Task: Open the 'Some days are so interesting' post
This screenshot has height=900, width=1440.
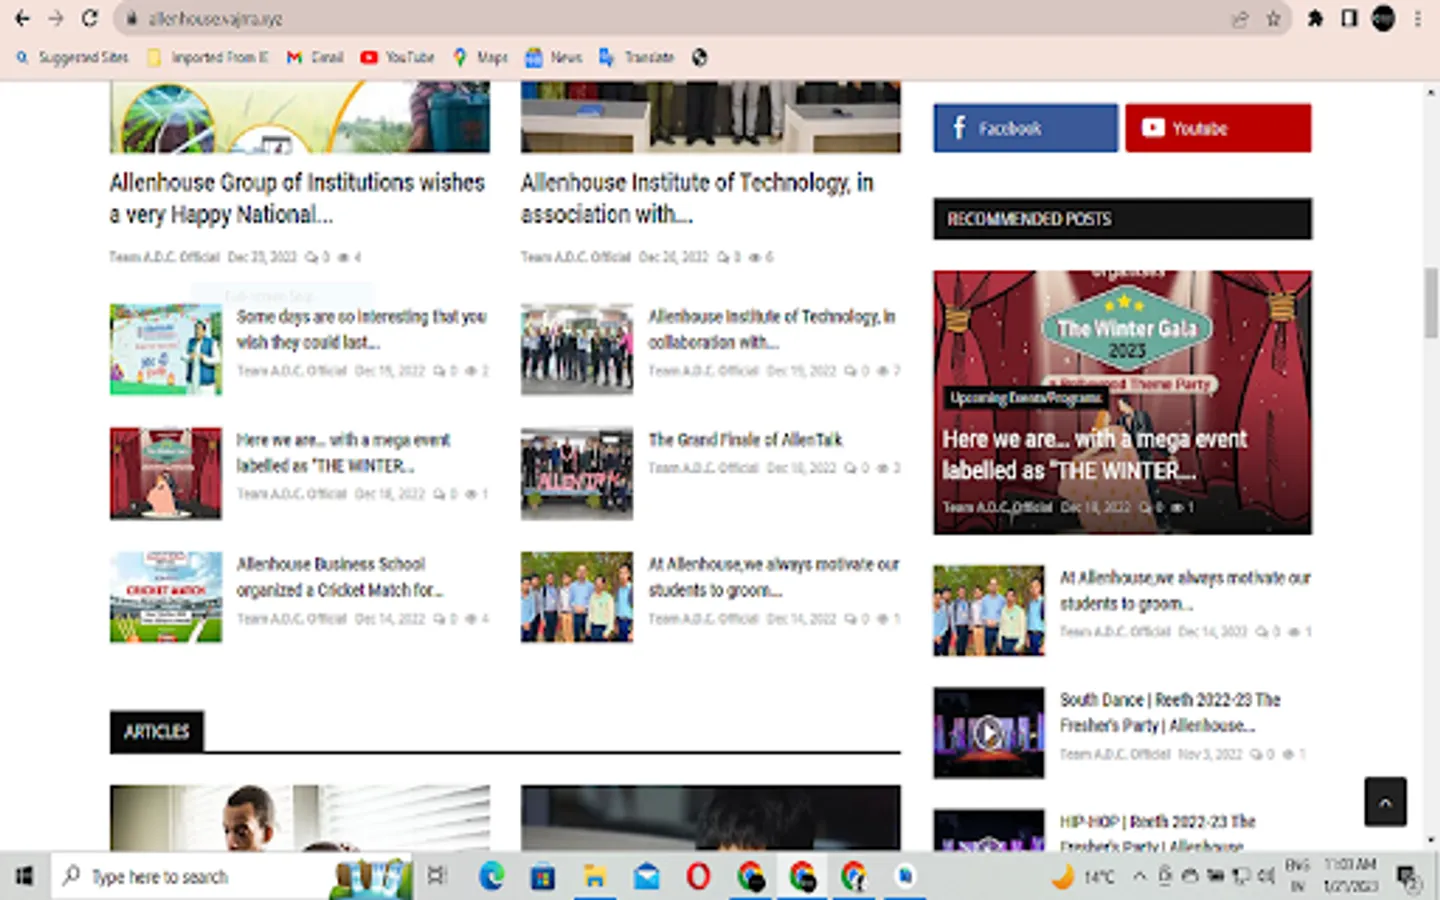Action: pyautogui.click(x=361, y=329)
